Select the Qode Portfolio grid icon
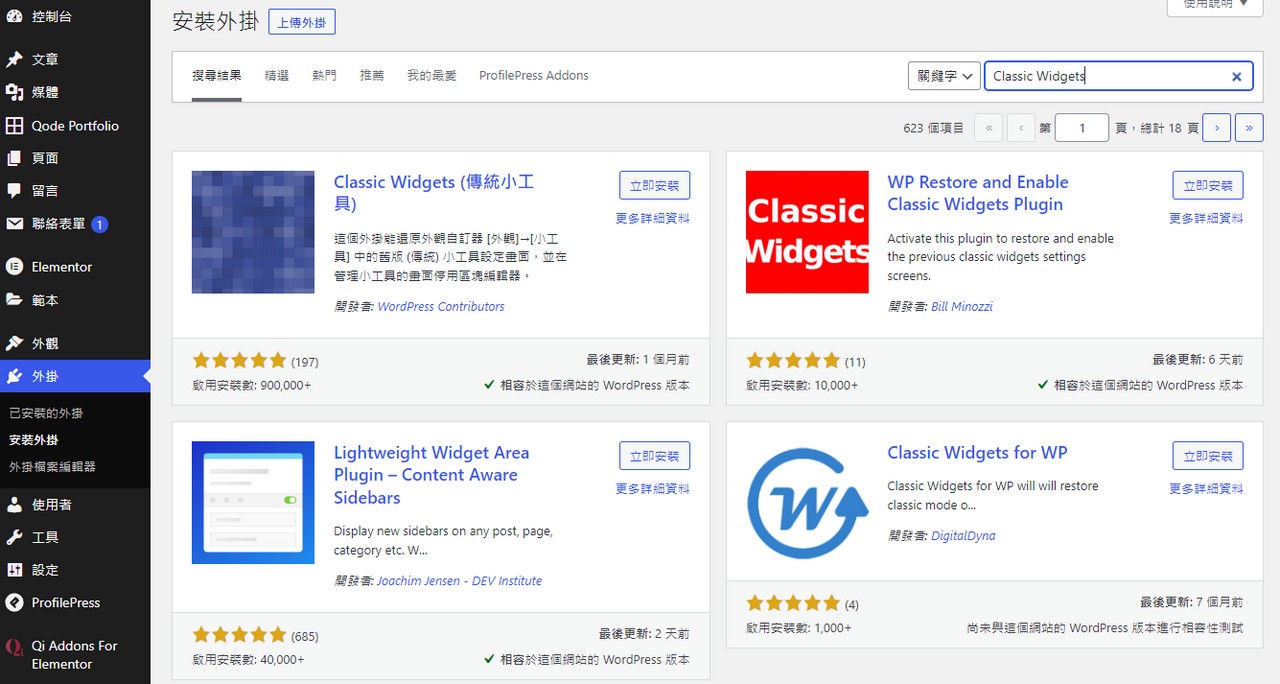This screenshot has height=684, width=1280. (18, 125)
